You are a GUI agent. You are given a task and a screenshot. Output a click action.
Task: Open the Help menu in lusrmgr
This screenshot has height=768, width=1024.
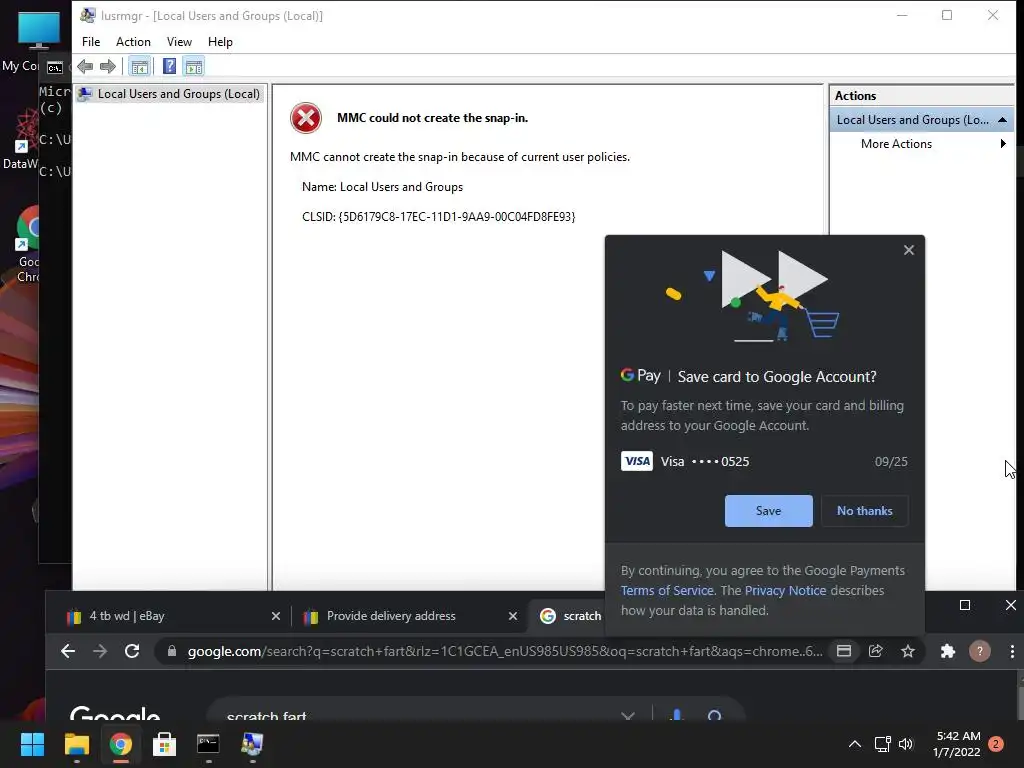220,42
